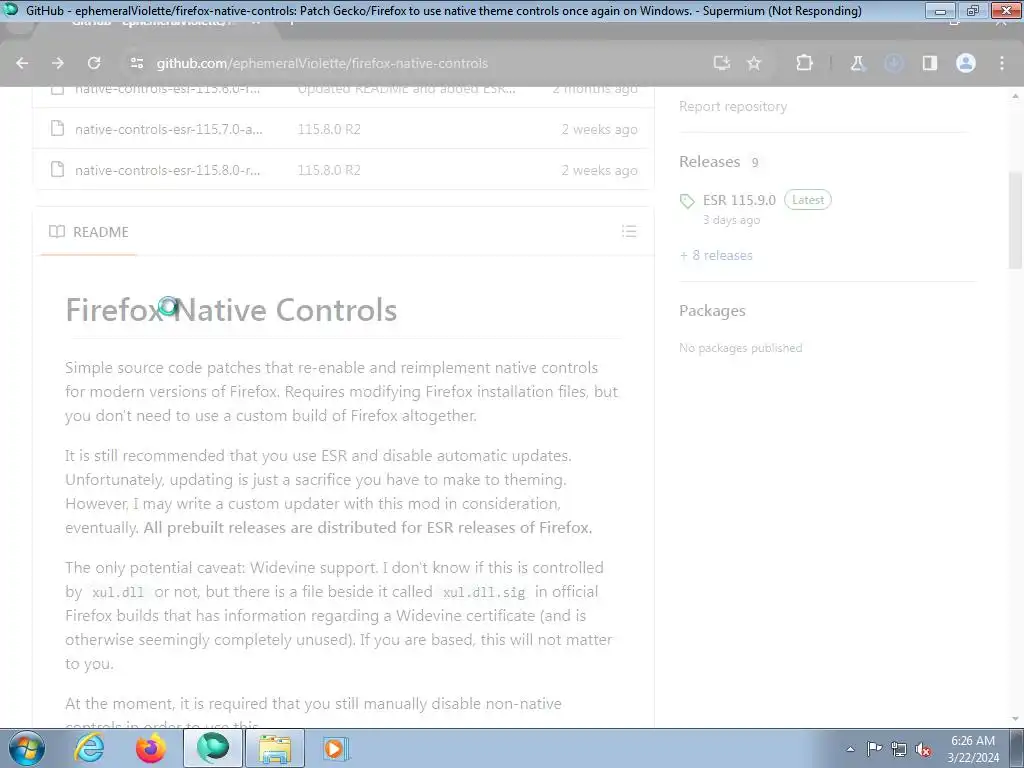The height and width of the screenshot is (768, 1024).
Task: Install page as app icon in address bar
Action: (722, 63)
